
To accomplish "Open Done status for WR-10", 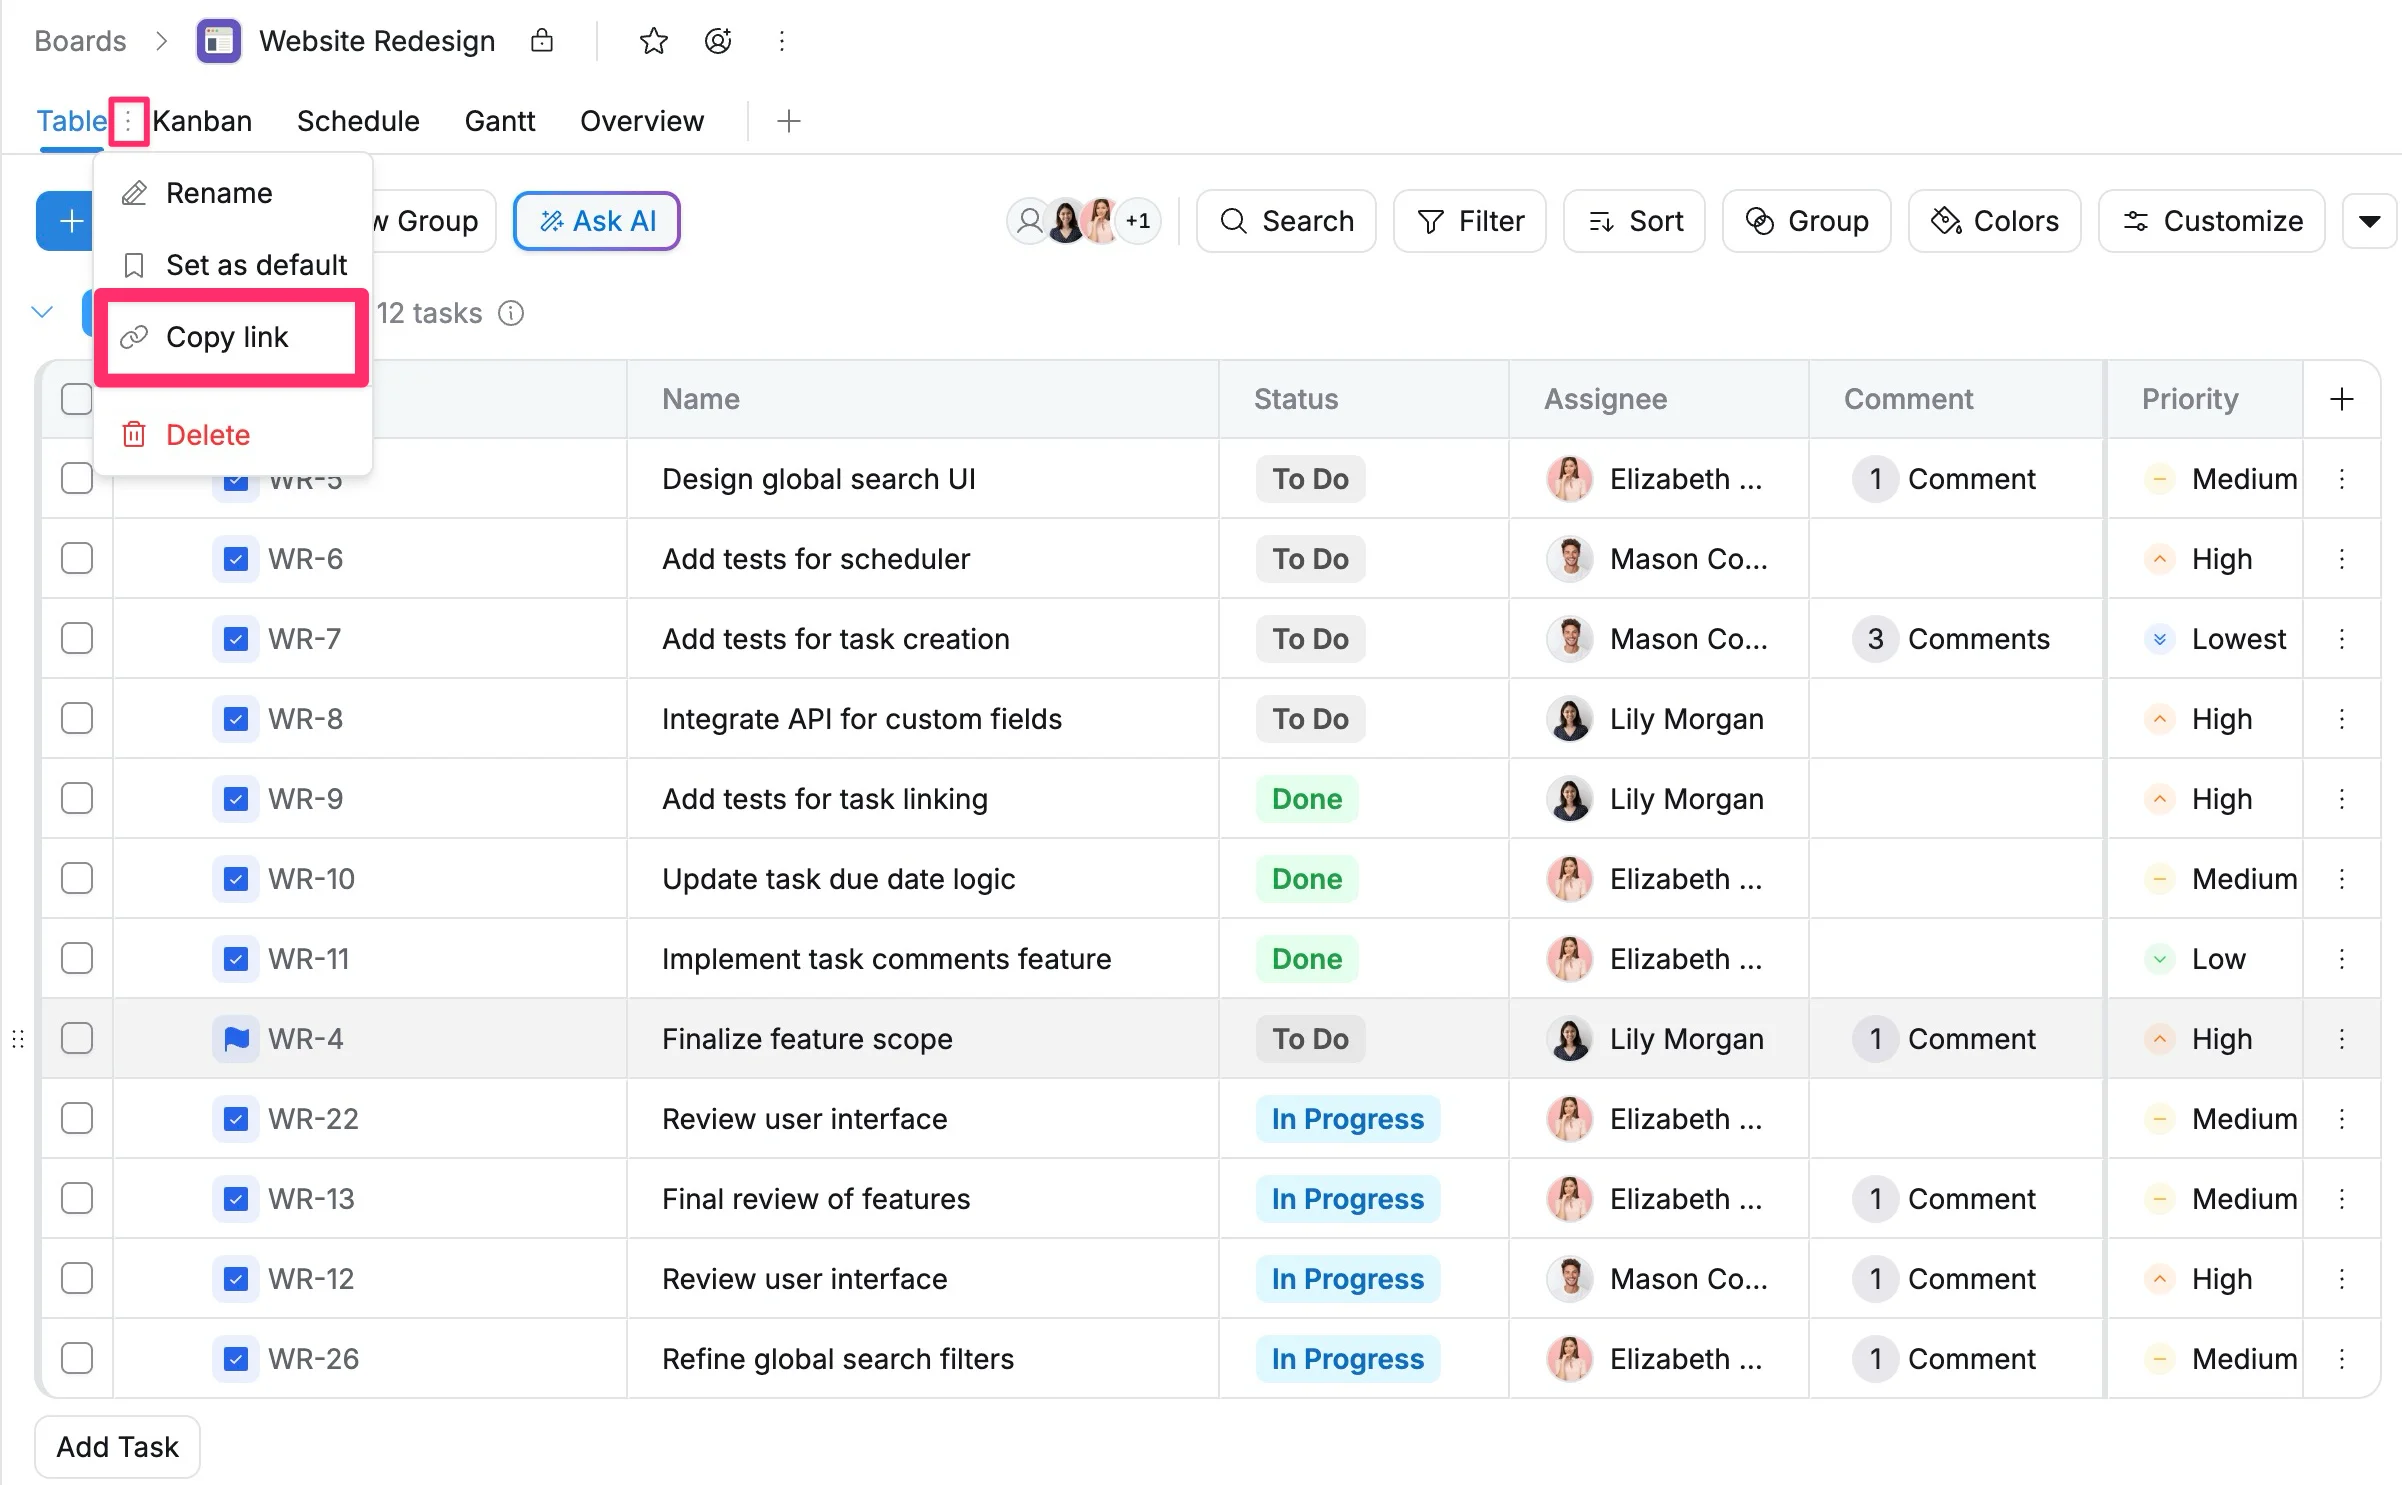I will pos(1307,879).
